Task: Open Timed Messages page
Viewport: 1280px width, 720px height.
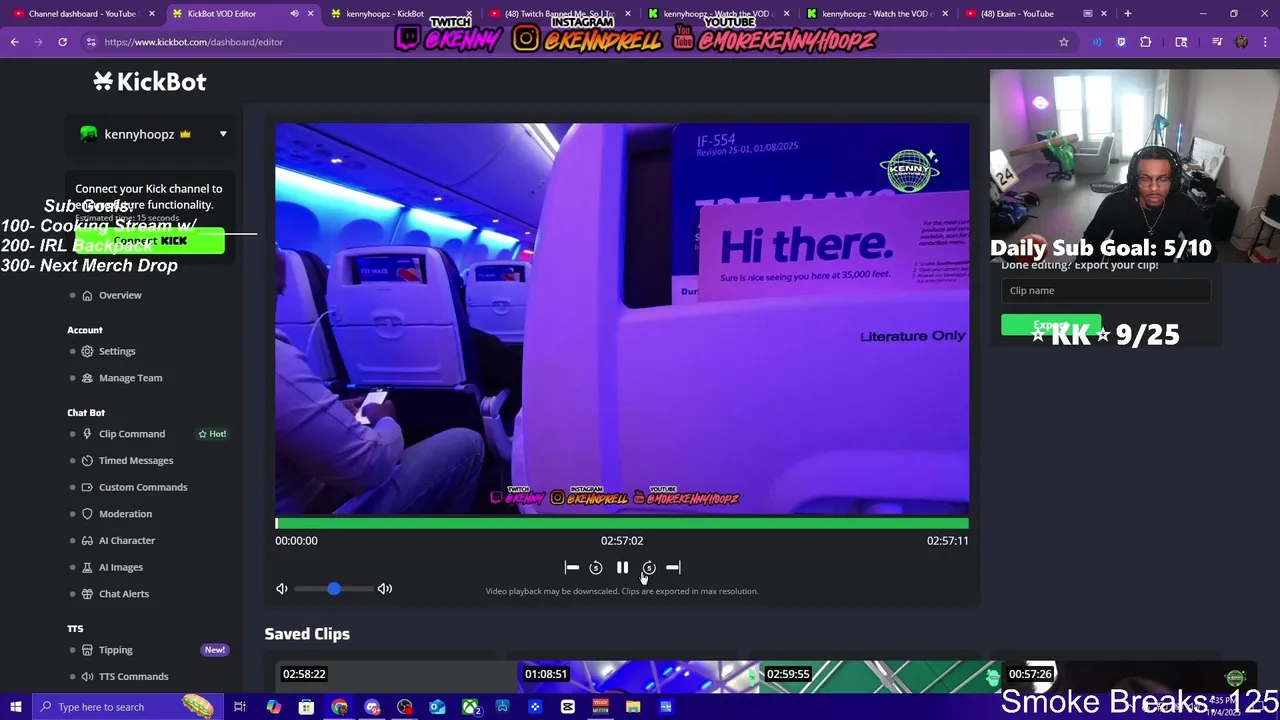Action: pos(136,460)
